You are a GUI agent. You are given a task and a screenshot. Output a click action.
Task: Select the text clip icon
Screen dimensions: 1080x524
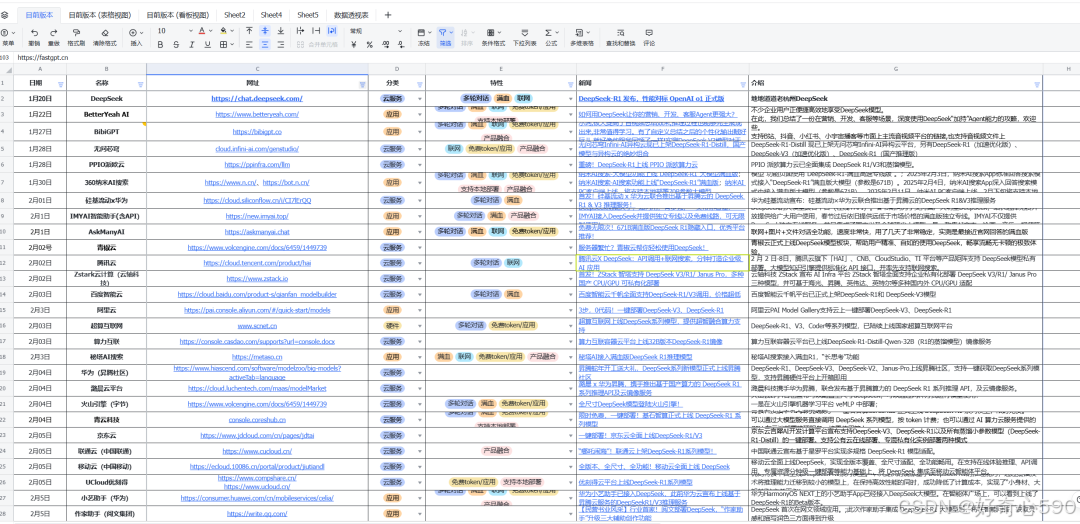point(316,31)
